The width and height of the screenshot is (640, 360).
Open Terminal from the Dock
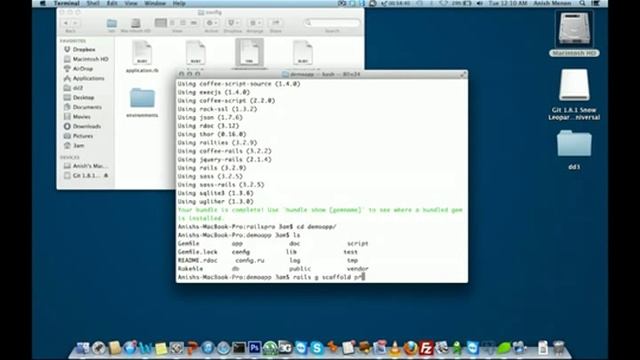(x=239, y=348)
